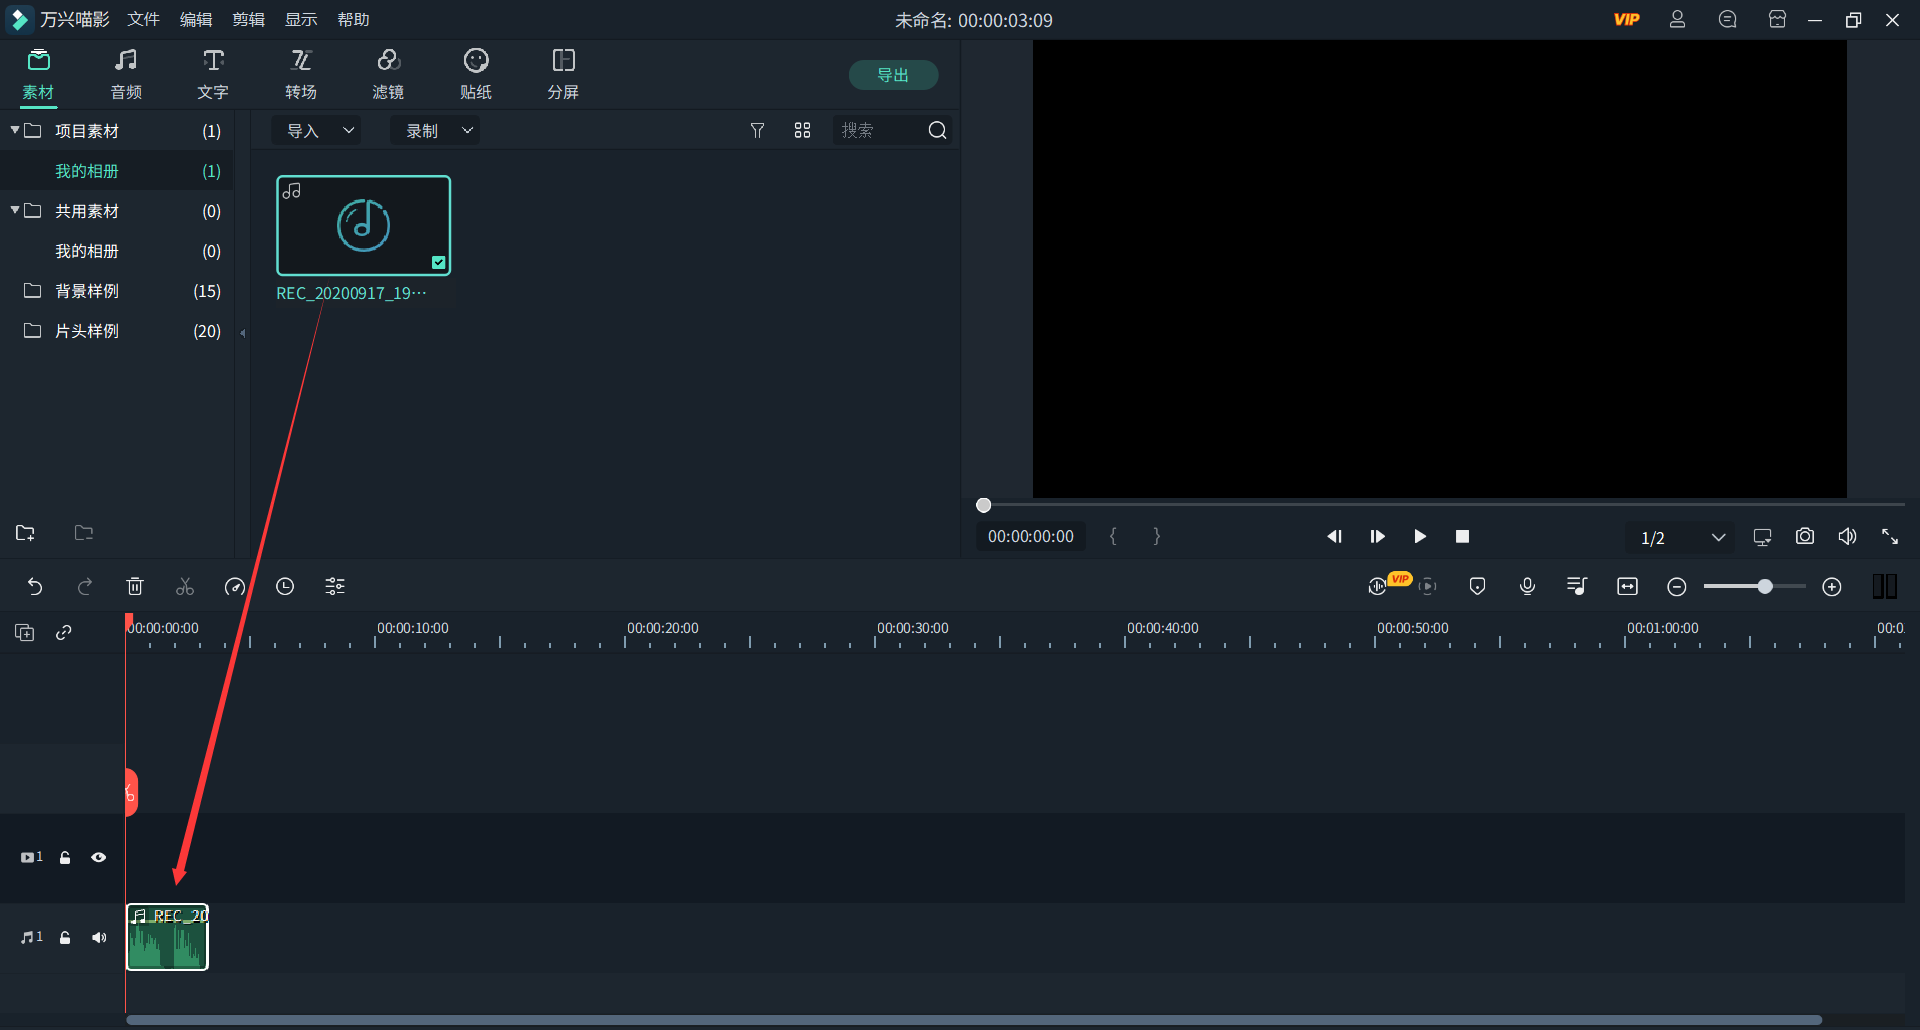Click the undo arrow icon
Viewport: 1920px width, 1030px height.
(35, 587)
